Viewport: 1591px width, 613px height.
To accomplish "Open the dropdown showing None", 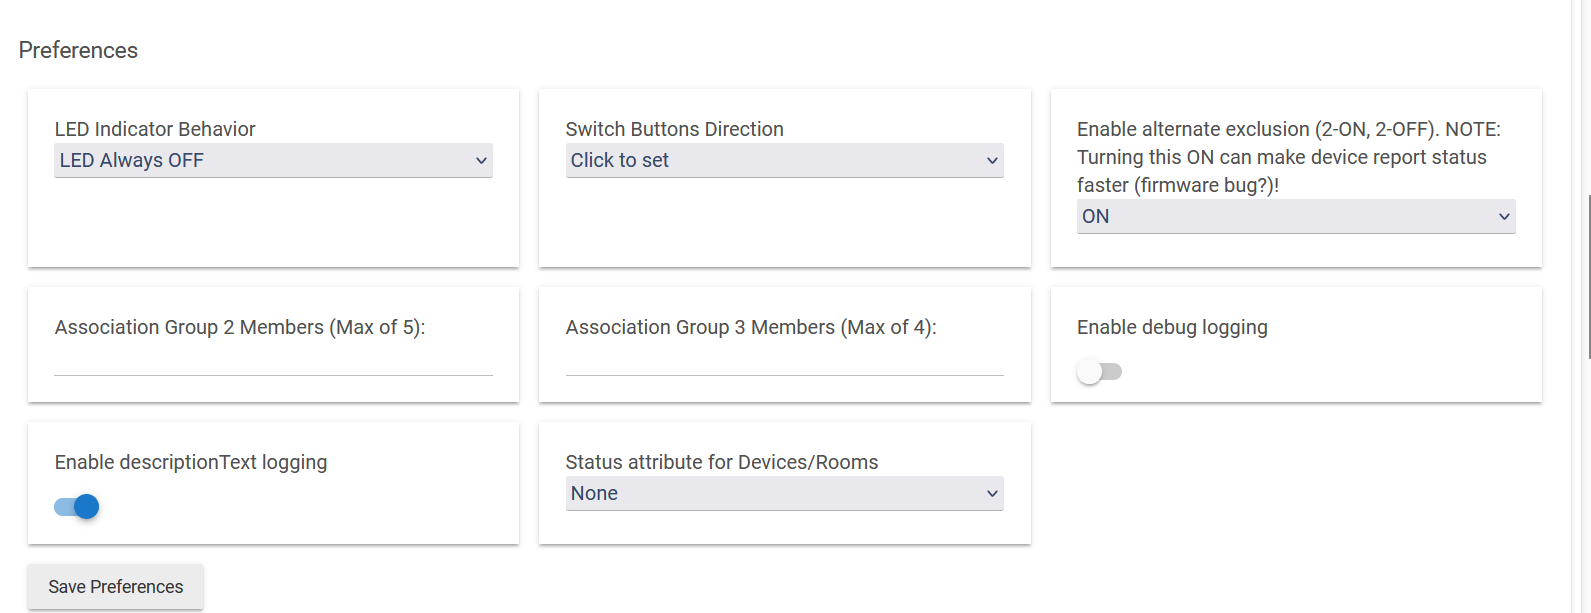I will [784, 494].
